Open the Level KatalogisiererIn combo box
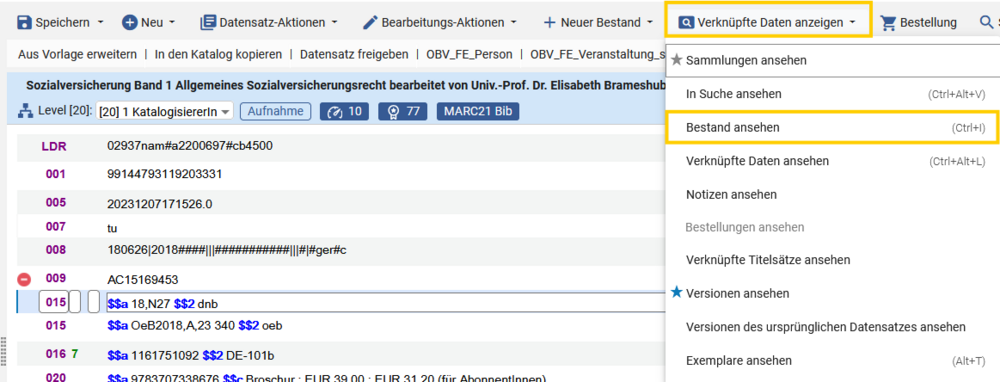Screen dimensions: 1000x382 coord(165,112)
